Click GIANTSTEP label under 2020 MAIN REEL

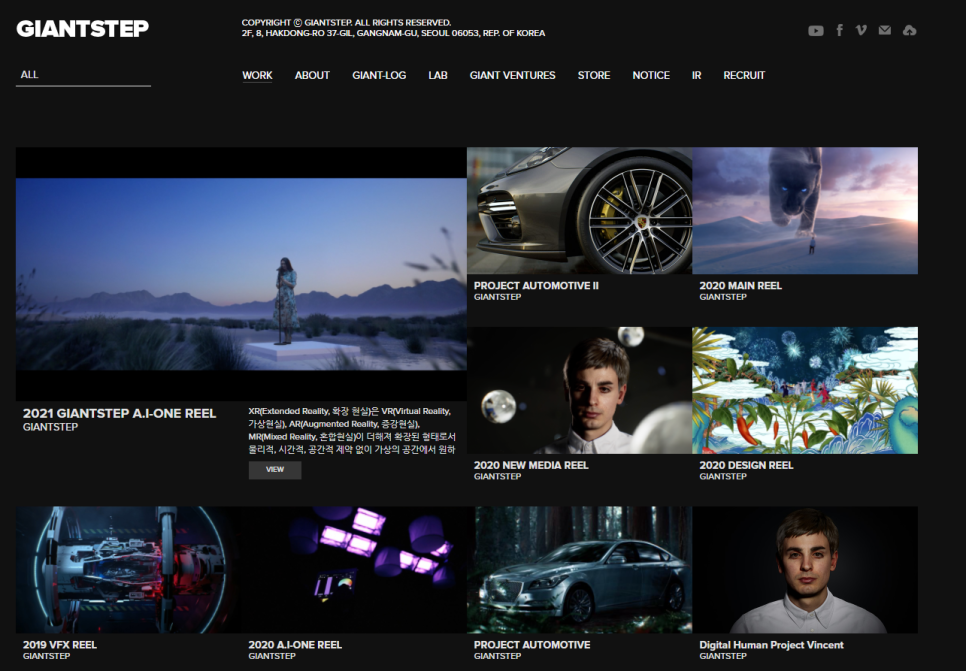pos(723,297)
